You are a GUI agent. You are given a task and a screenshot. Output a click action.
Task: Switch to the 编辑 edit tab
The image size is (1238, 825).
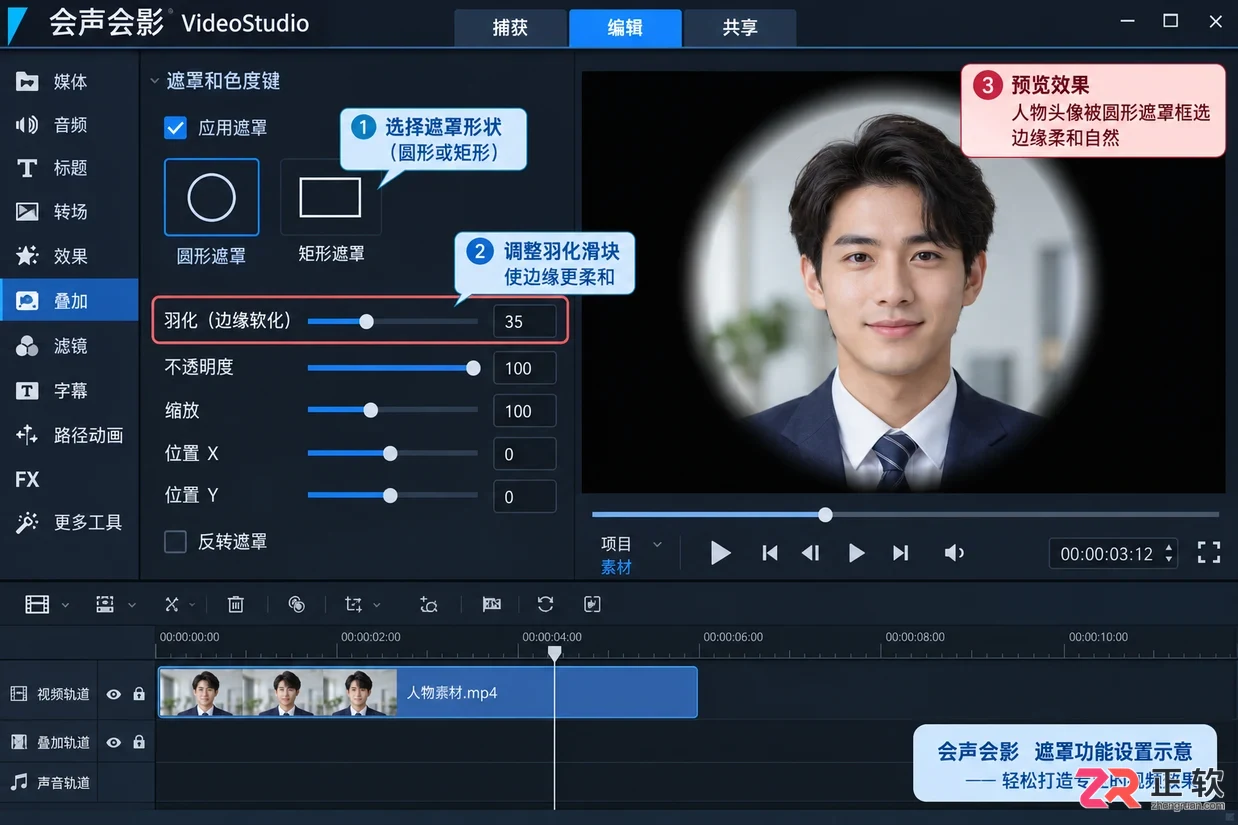pyautogui.click(x=625, y=28)
